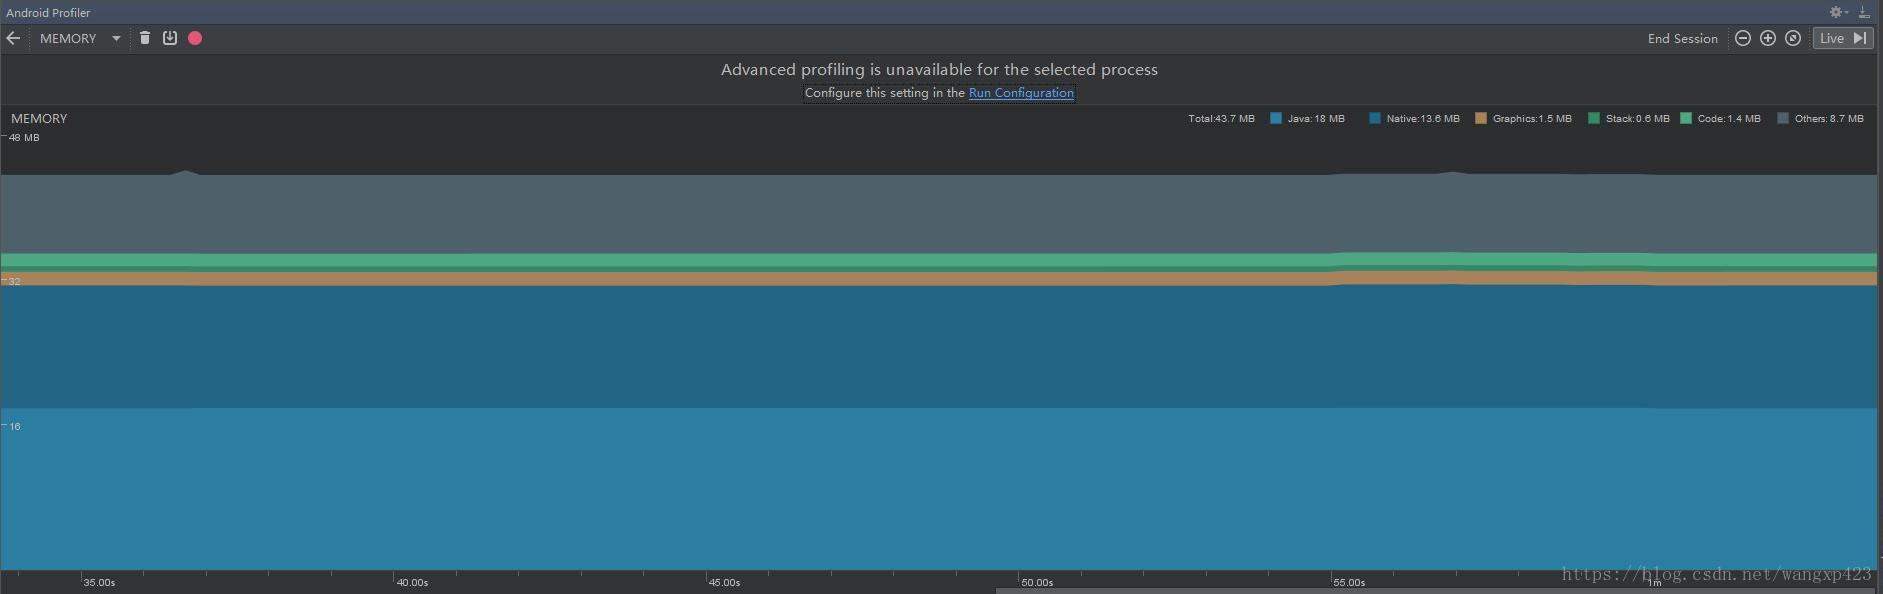Click the 48 MB axis label

(24, 138)
